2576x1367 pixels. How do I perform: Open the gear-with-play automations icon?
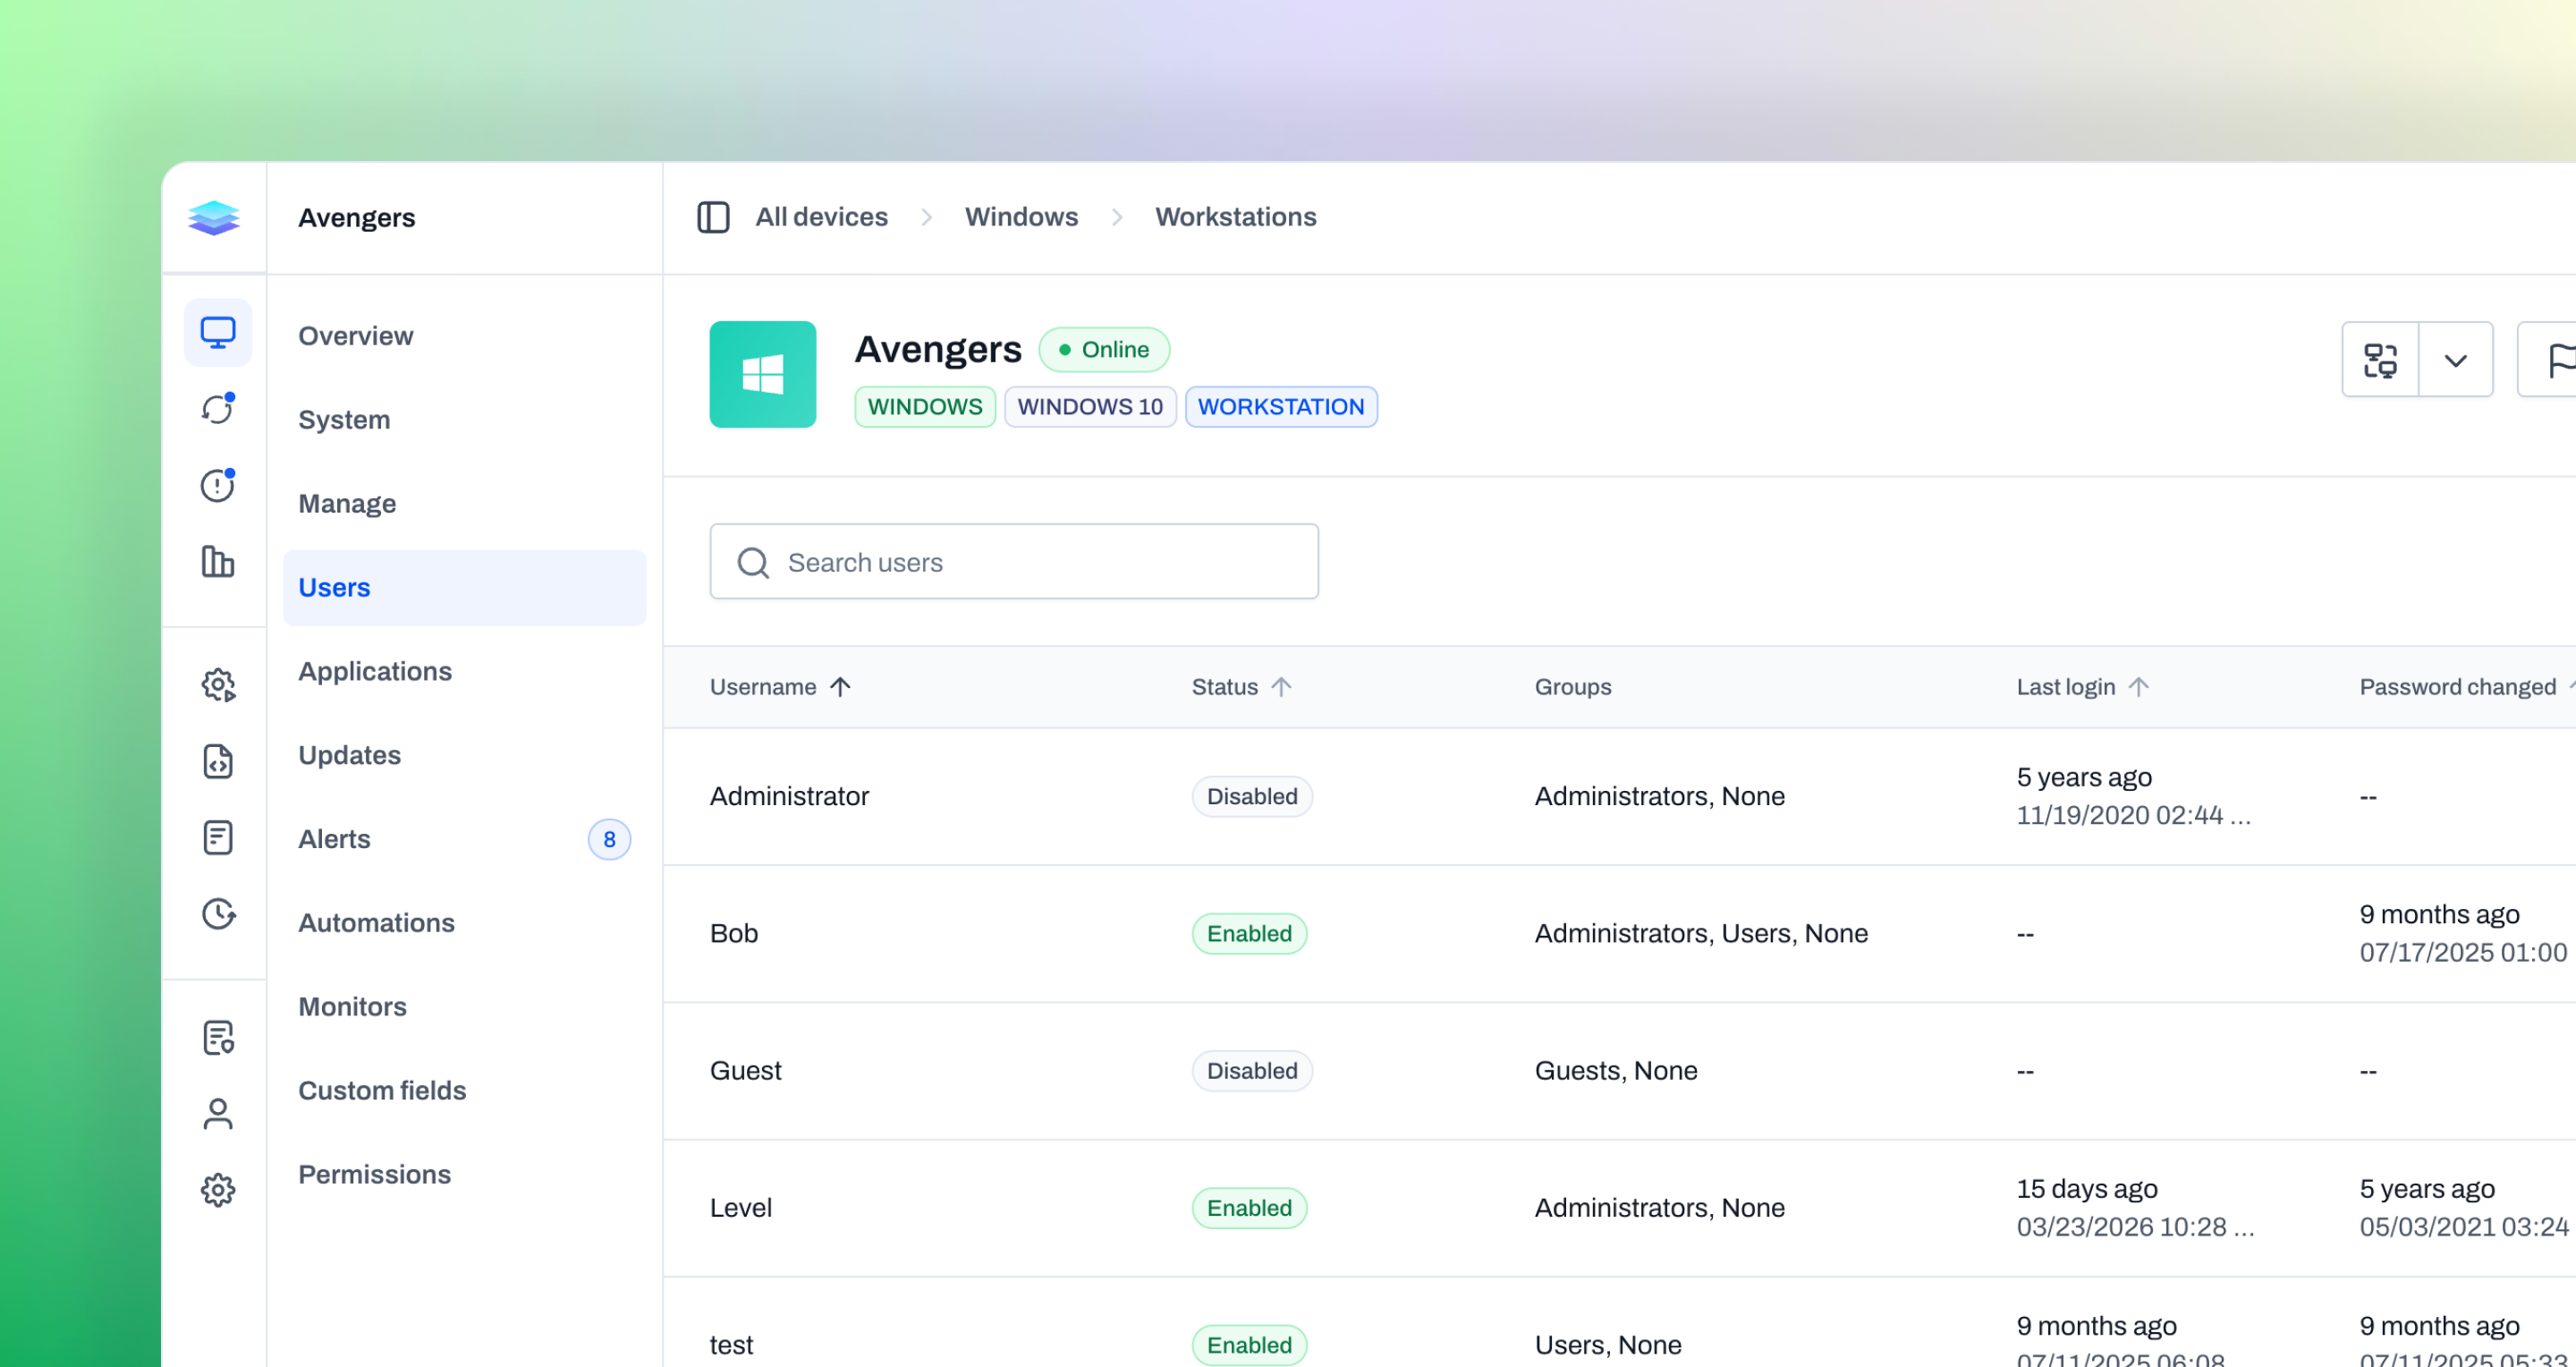pyautogui.click(x=217, y=686)
